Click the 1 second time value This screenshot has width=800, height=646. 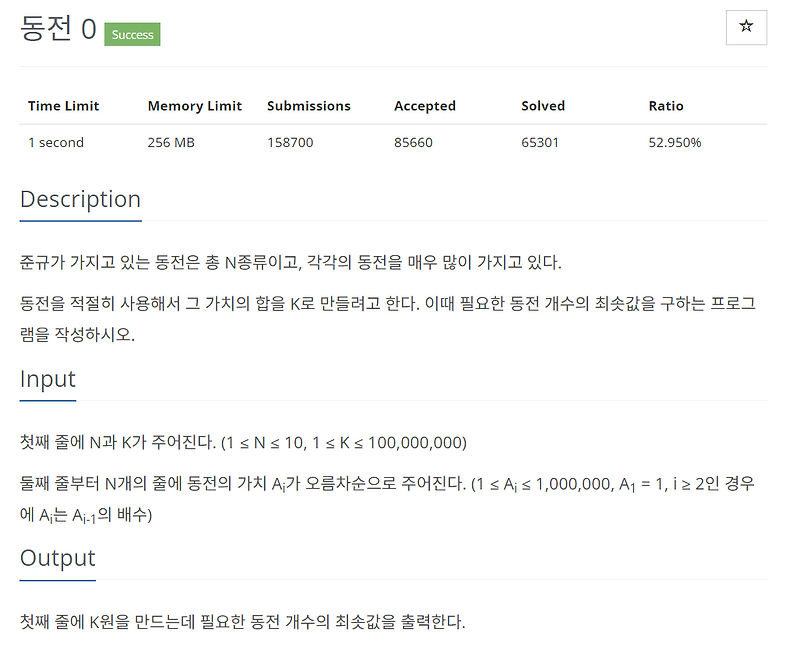coord(56,142)
